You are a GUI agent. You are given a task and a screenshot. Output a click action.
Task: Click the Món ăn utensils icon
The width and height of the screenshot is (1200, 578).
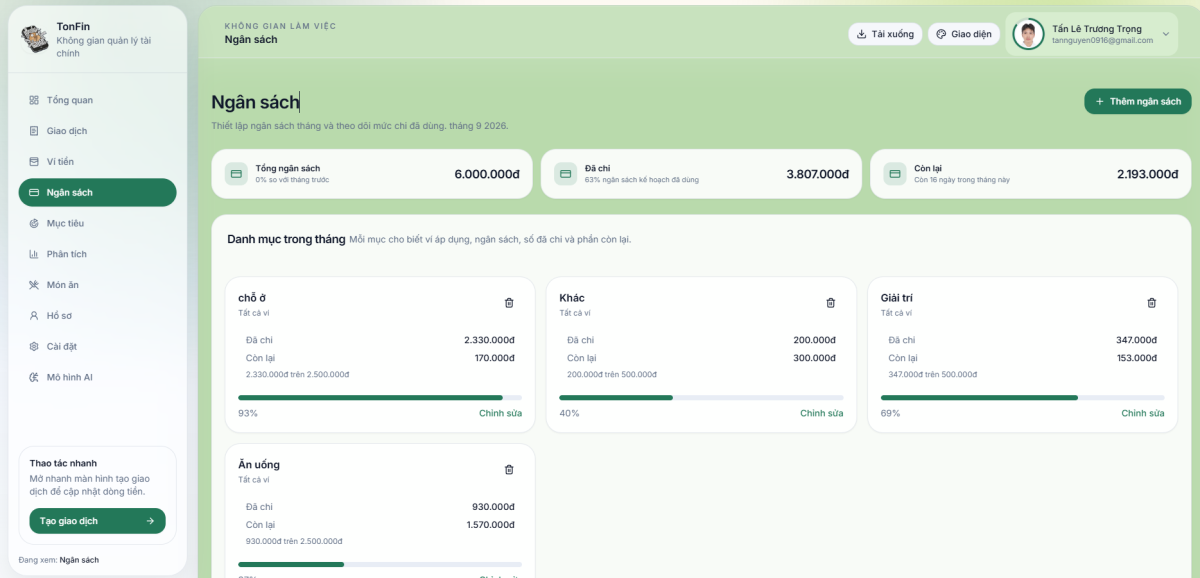pyautogui.click(x=34, y=285)
